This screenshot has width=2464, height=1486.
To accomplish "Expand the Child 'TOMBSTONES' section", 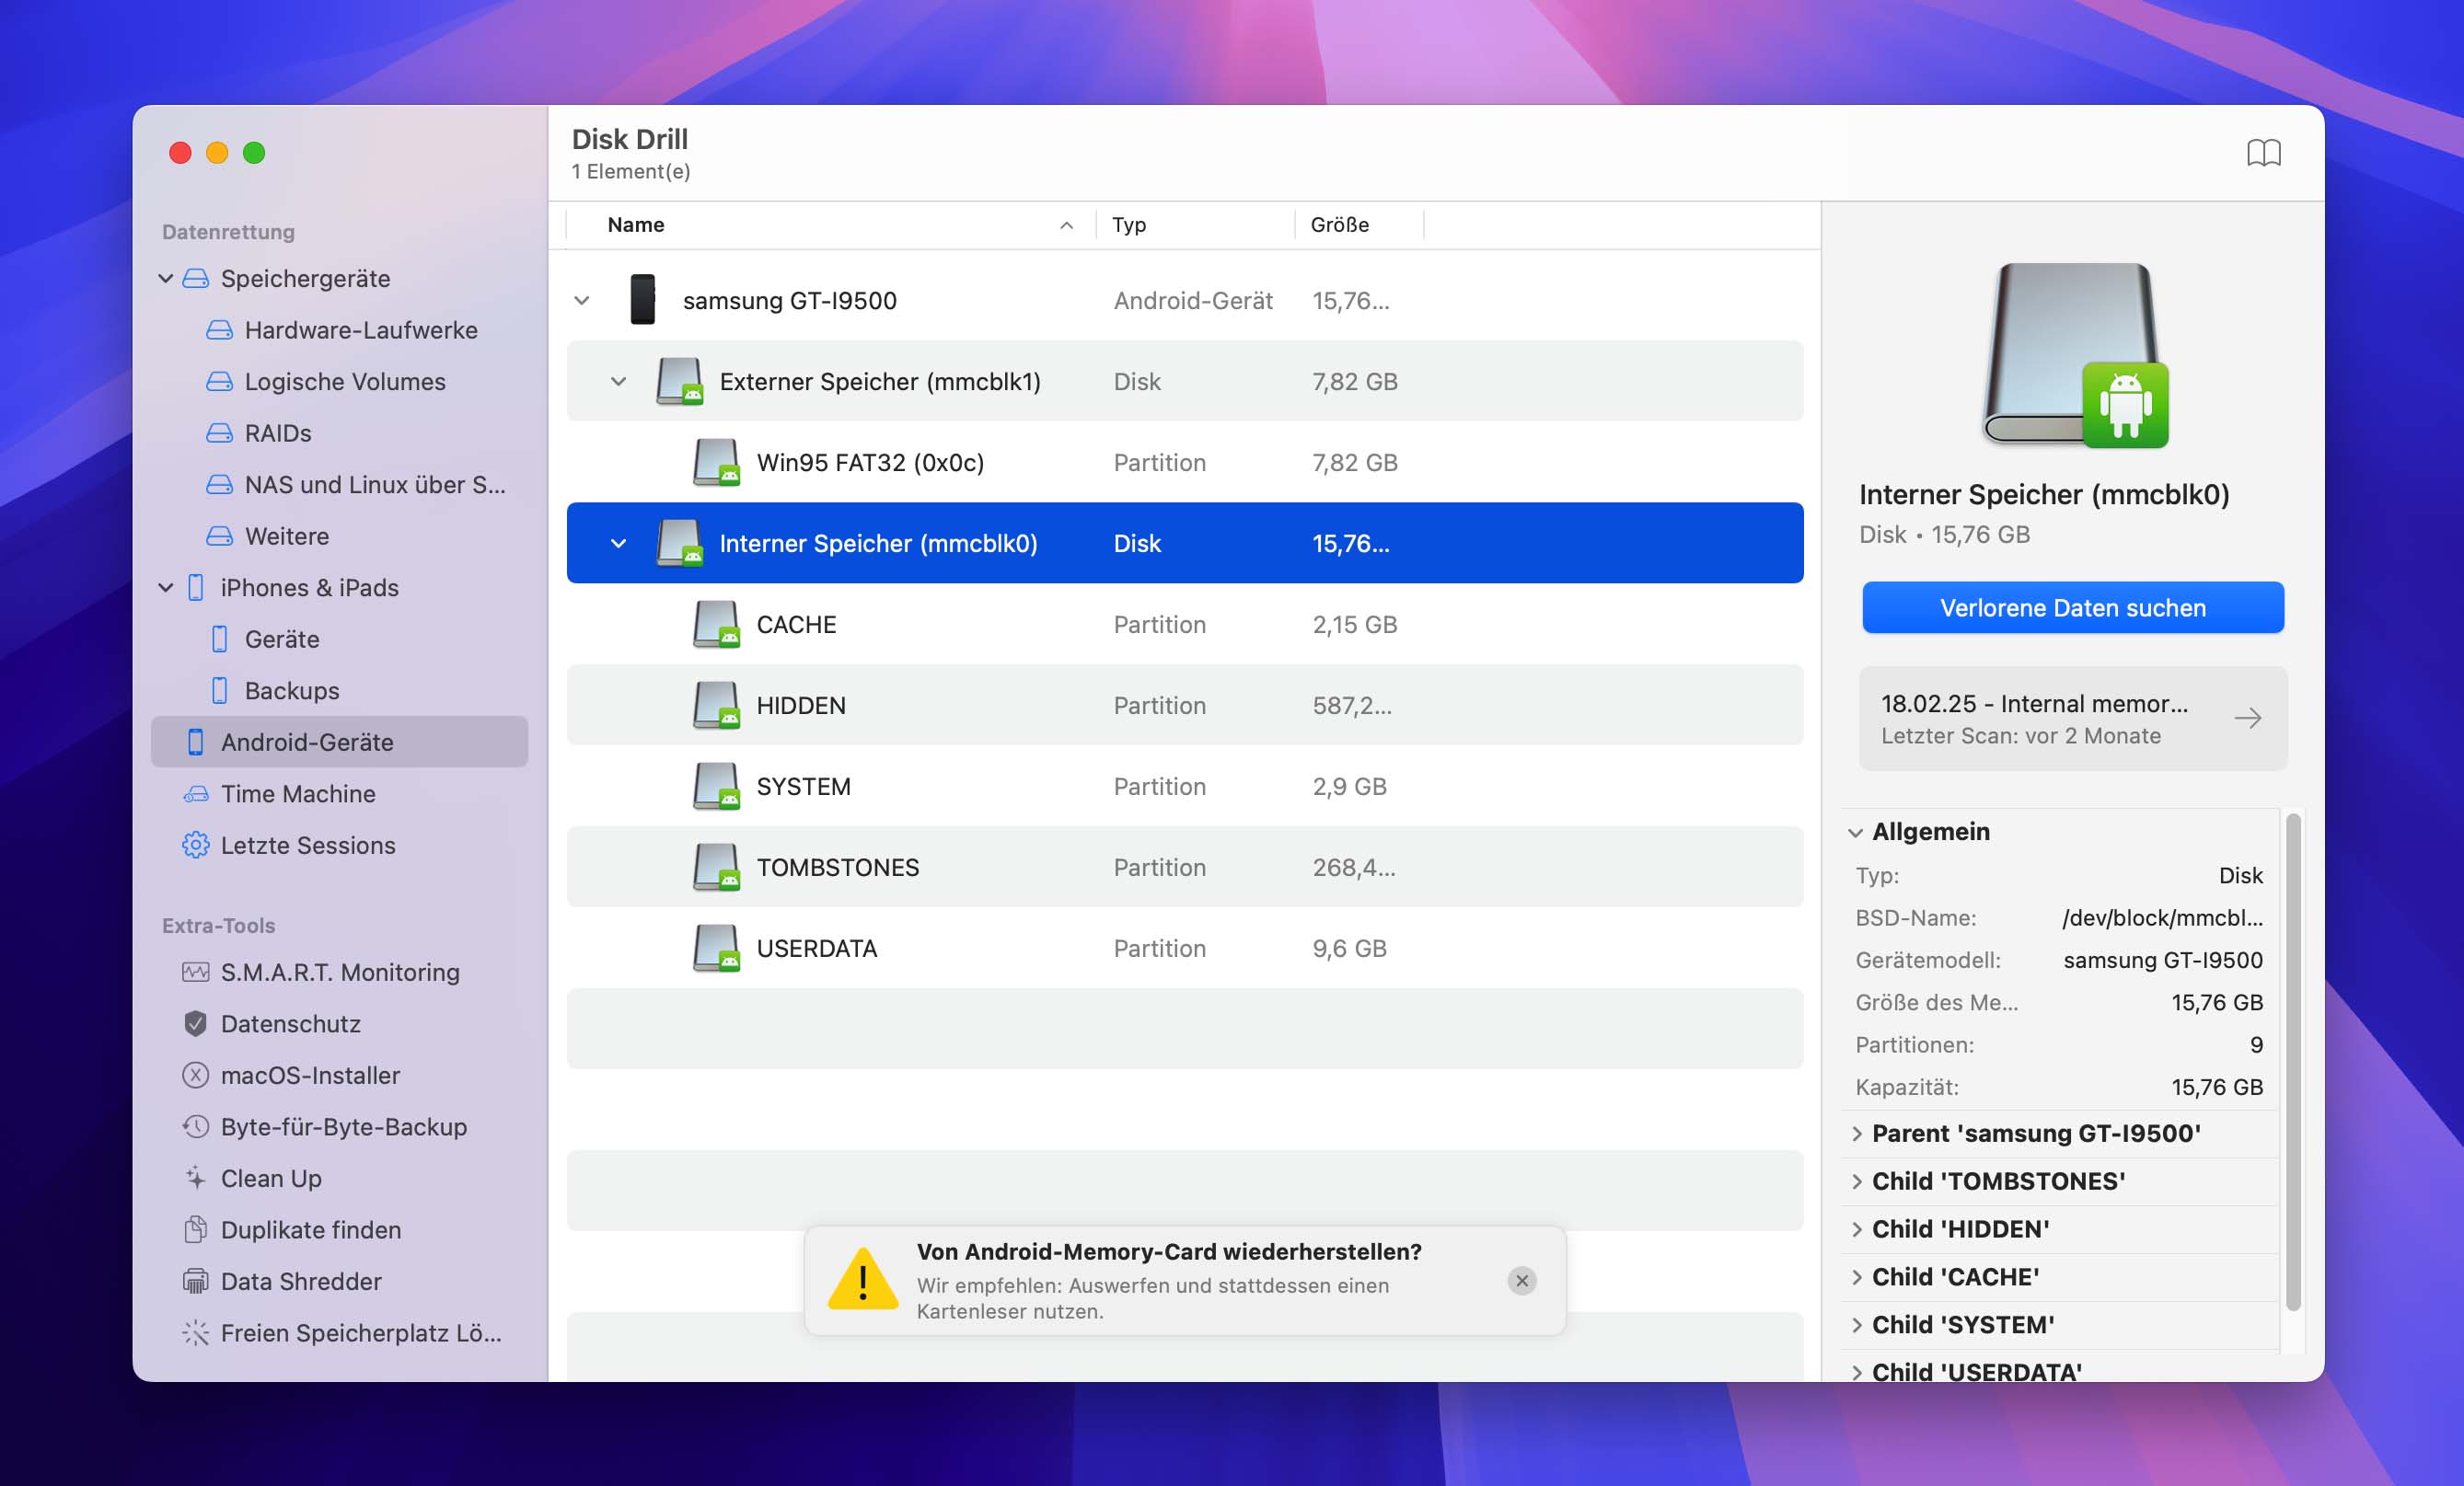I will point(1856,1181).
